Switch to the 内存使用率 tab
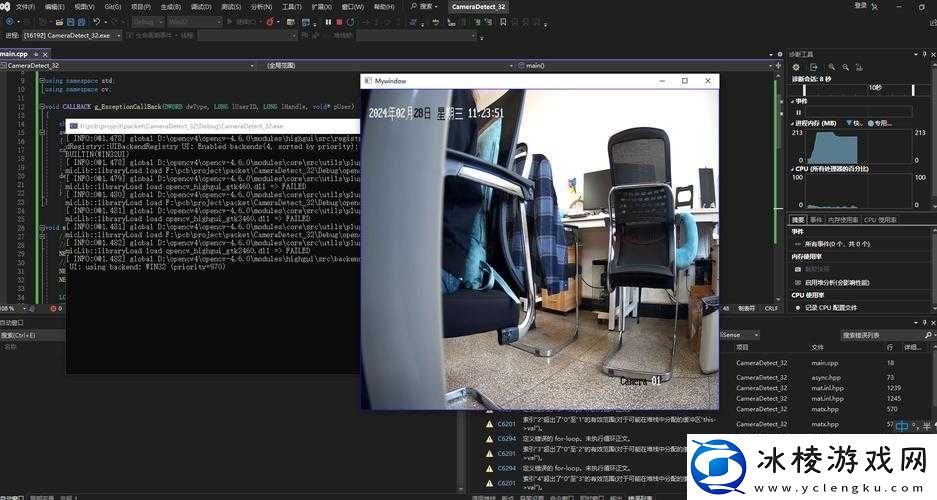Screen dimensions: 937x500 pyautogui.click(x=843, y=220)
